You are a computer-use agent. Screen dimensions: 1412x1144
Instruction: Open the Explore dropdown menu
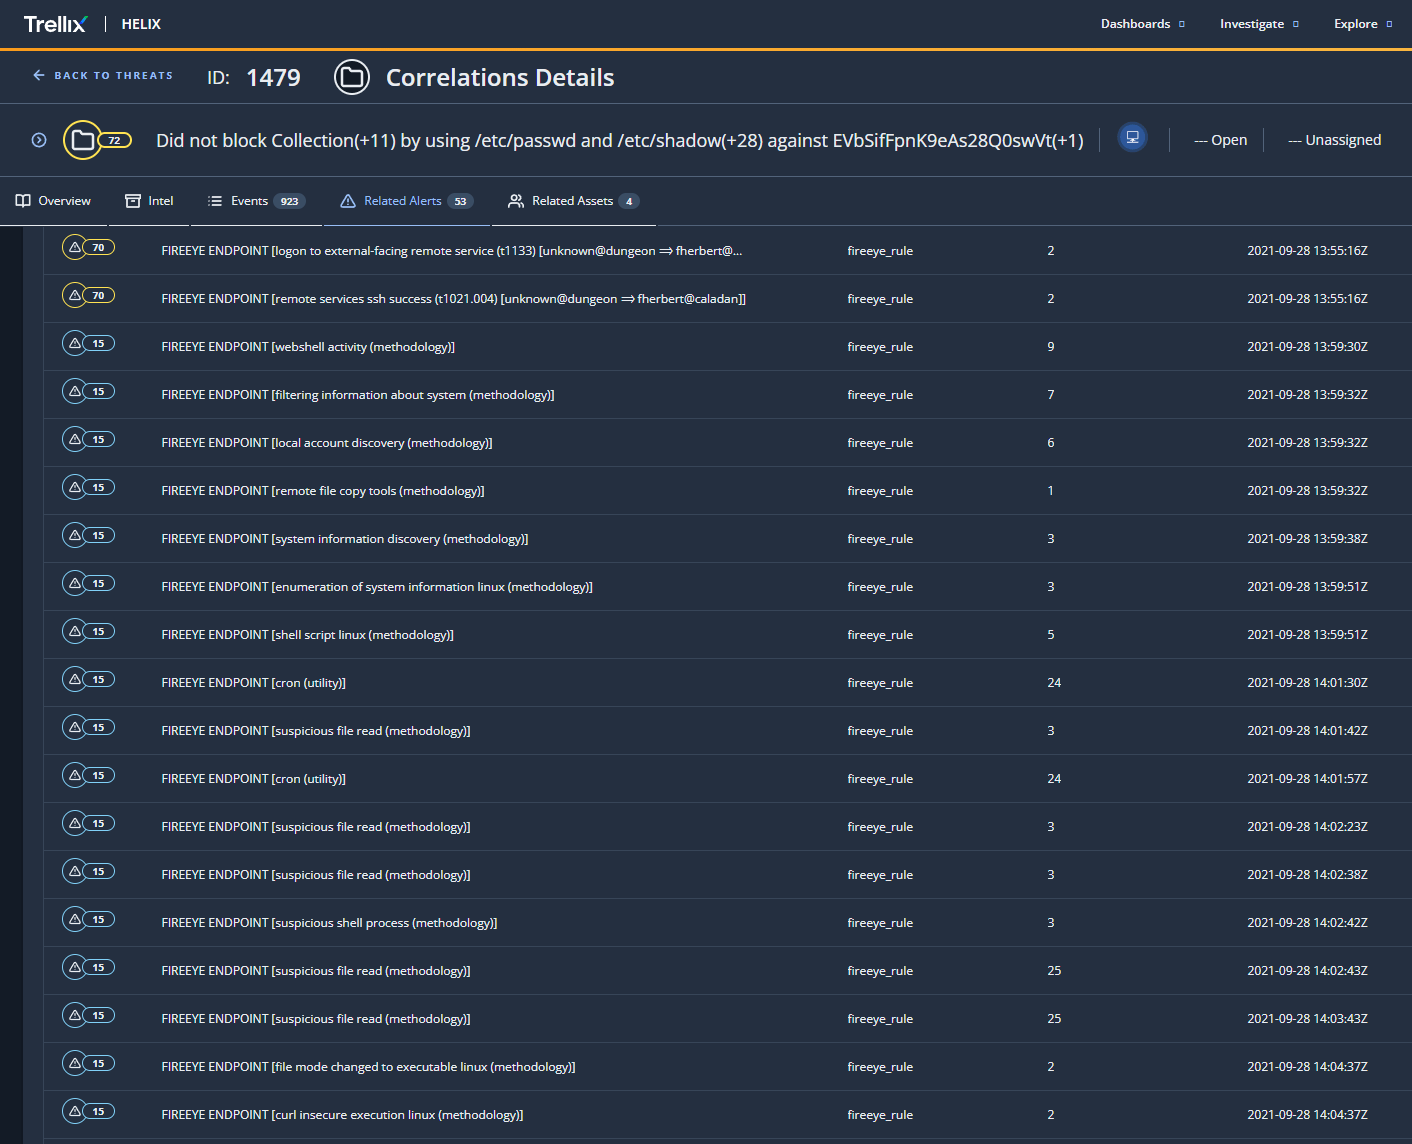1362,24
